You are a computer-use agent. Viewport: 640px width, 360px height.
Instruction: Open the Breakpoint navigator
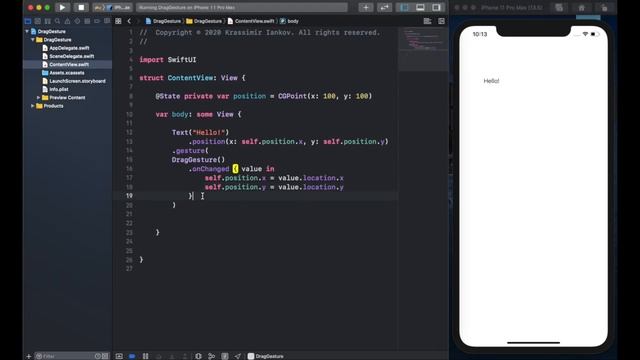click(97, 21)
